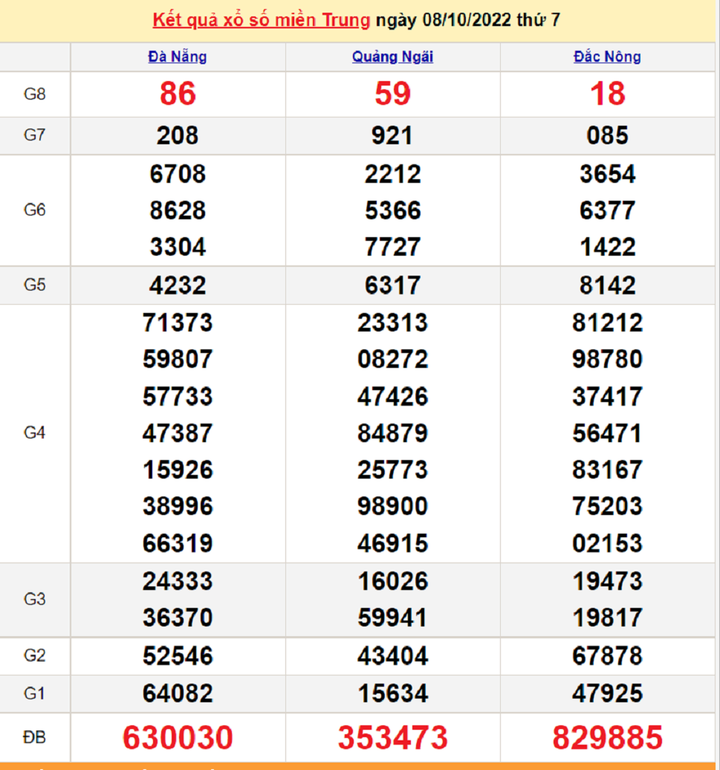The width and height of the screenshot is (720, 770).
Task: Click the red G8 number 86
Action: [177, 94]
